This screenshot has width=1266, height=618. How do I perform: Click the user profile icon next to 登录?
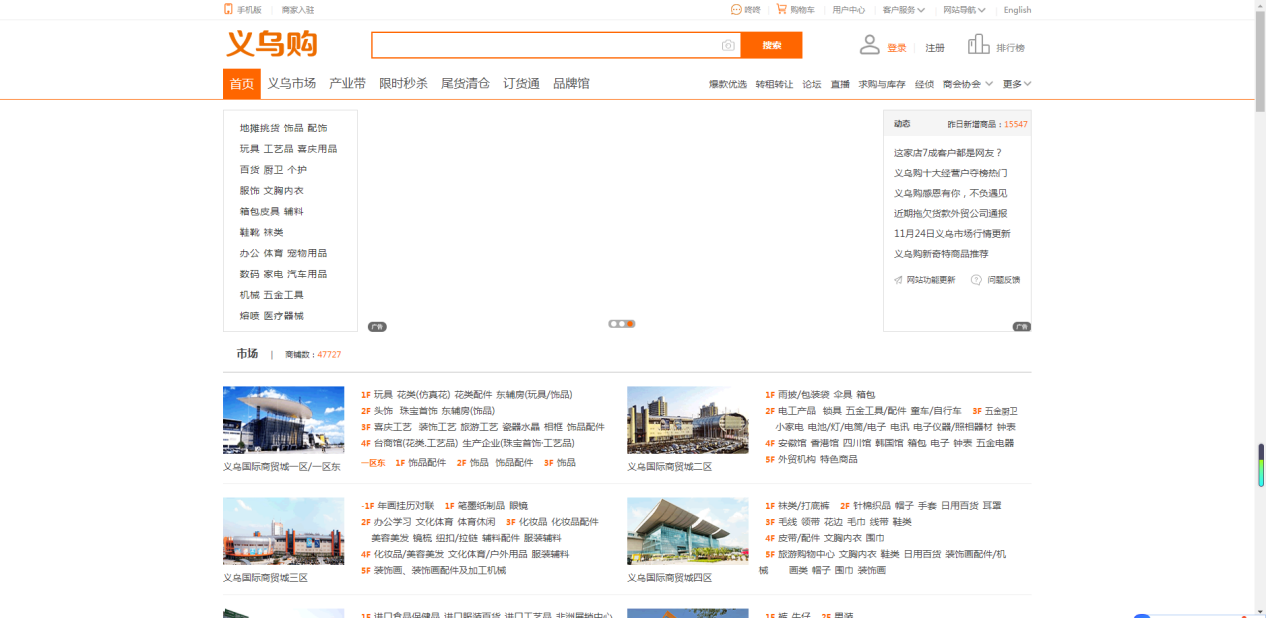(x=869, y=44)
